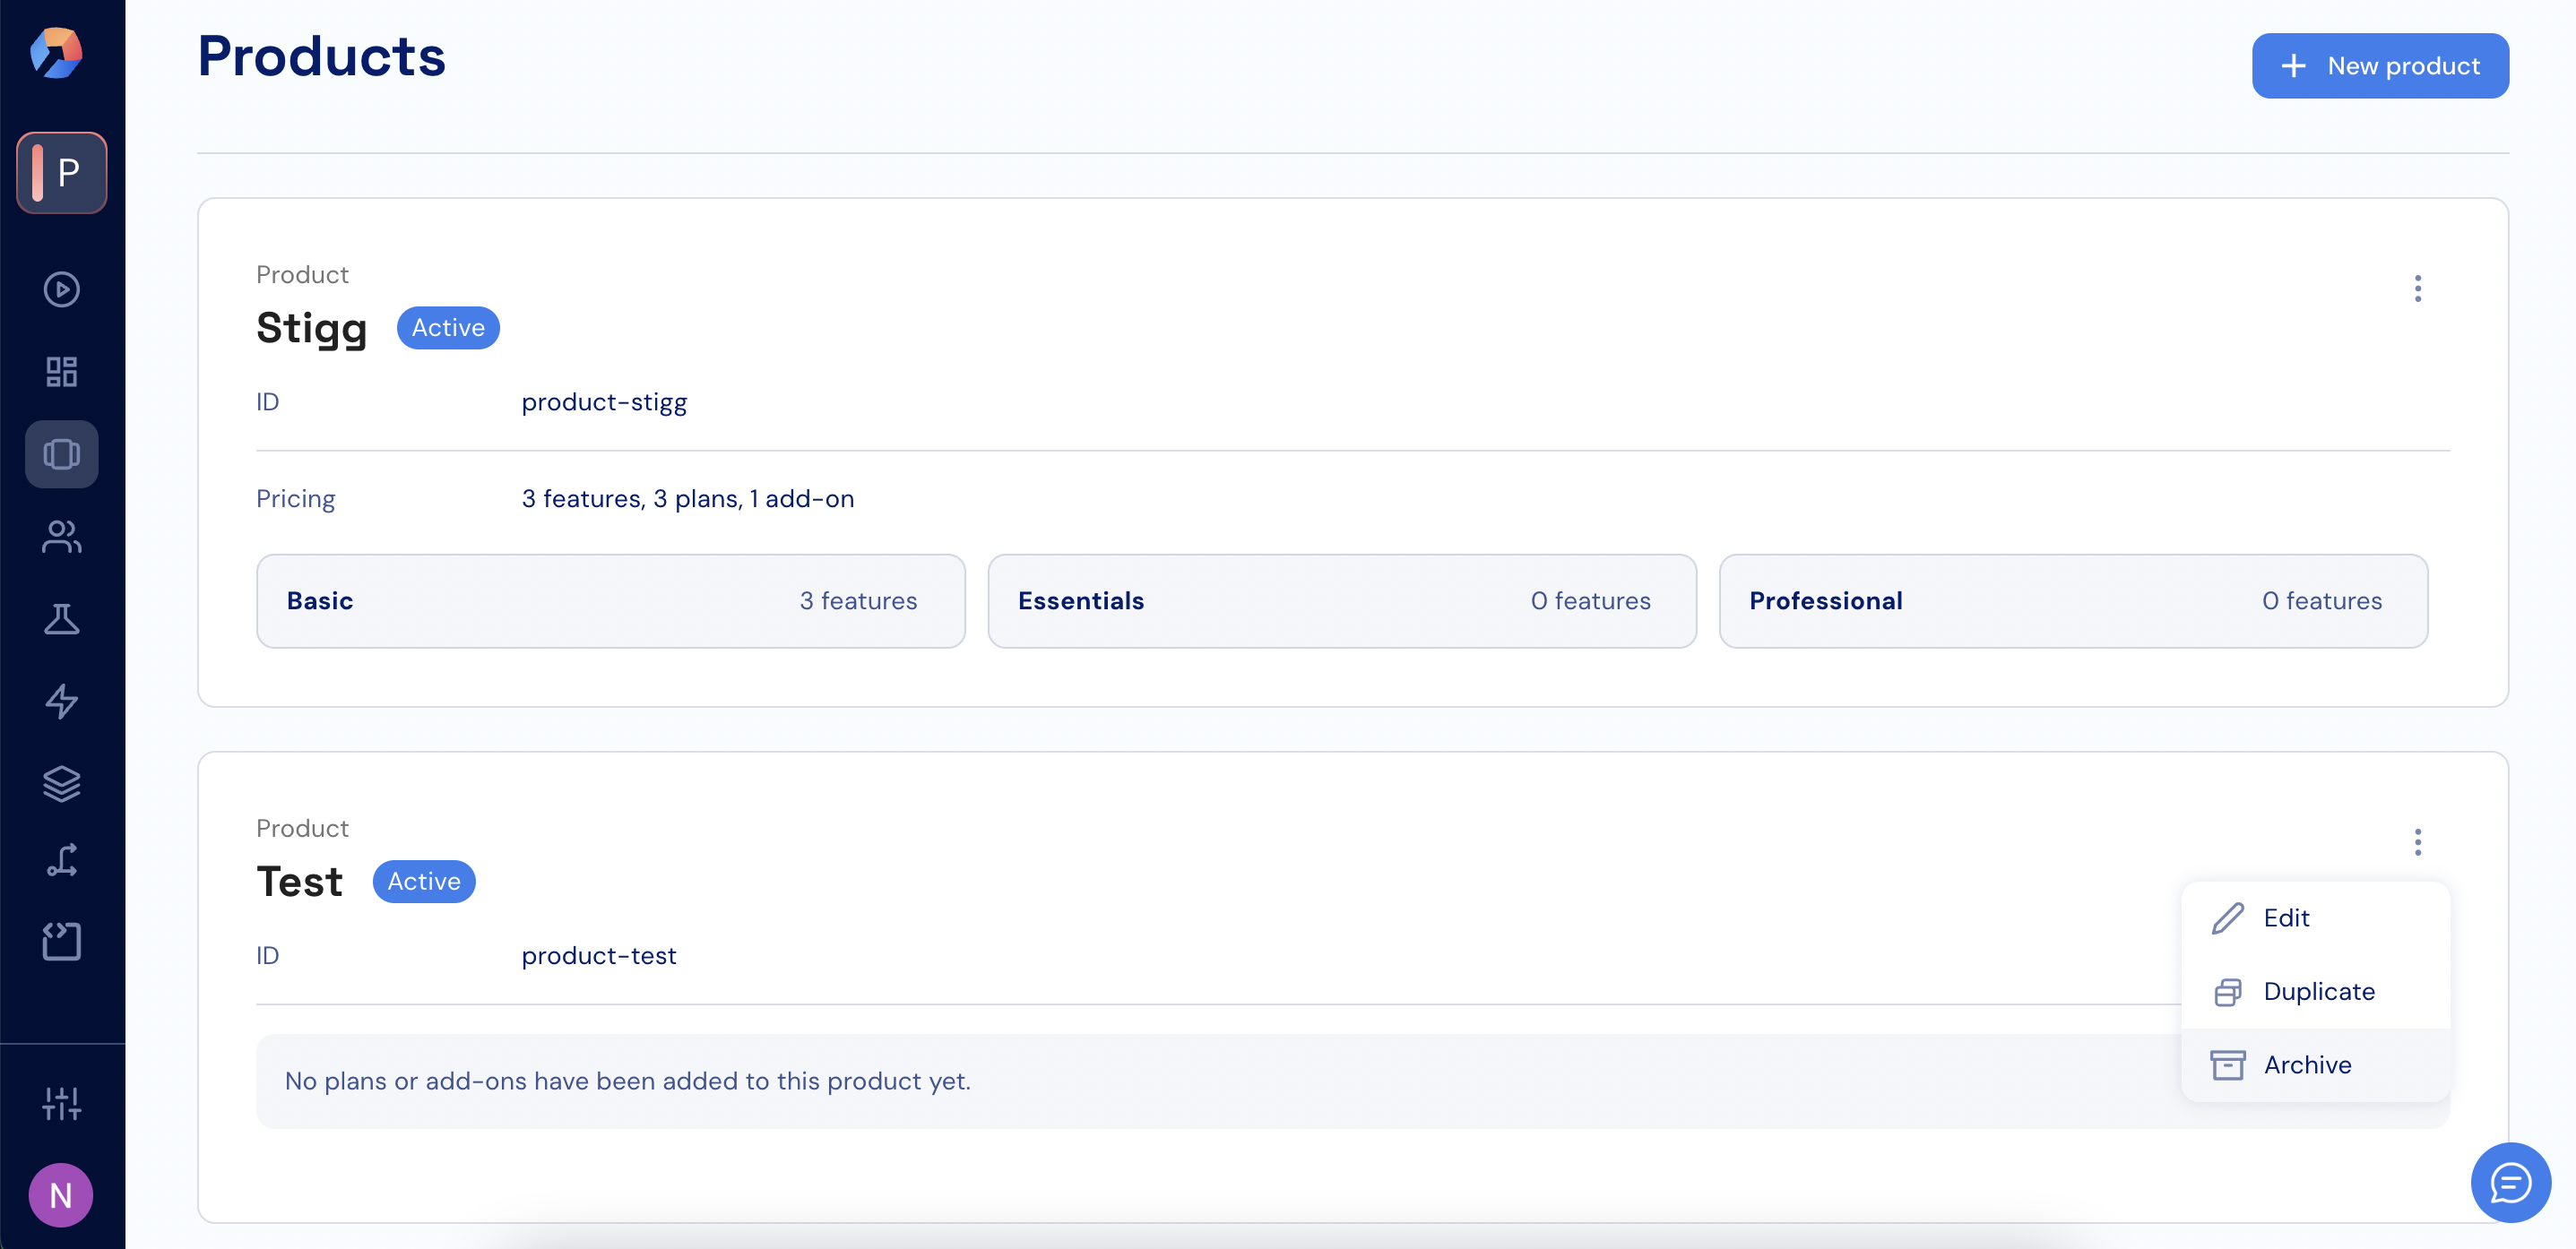The width and height of the screenshot is (2576, 1249).
Task: Choose Edit from the context menu
Action: [2285, 918]
